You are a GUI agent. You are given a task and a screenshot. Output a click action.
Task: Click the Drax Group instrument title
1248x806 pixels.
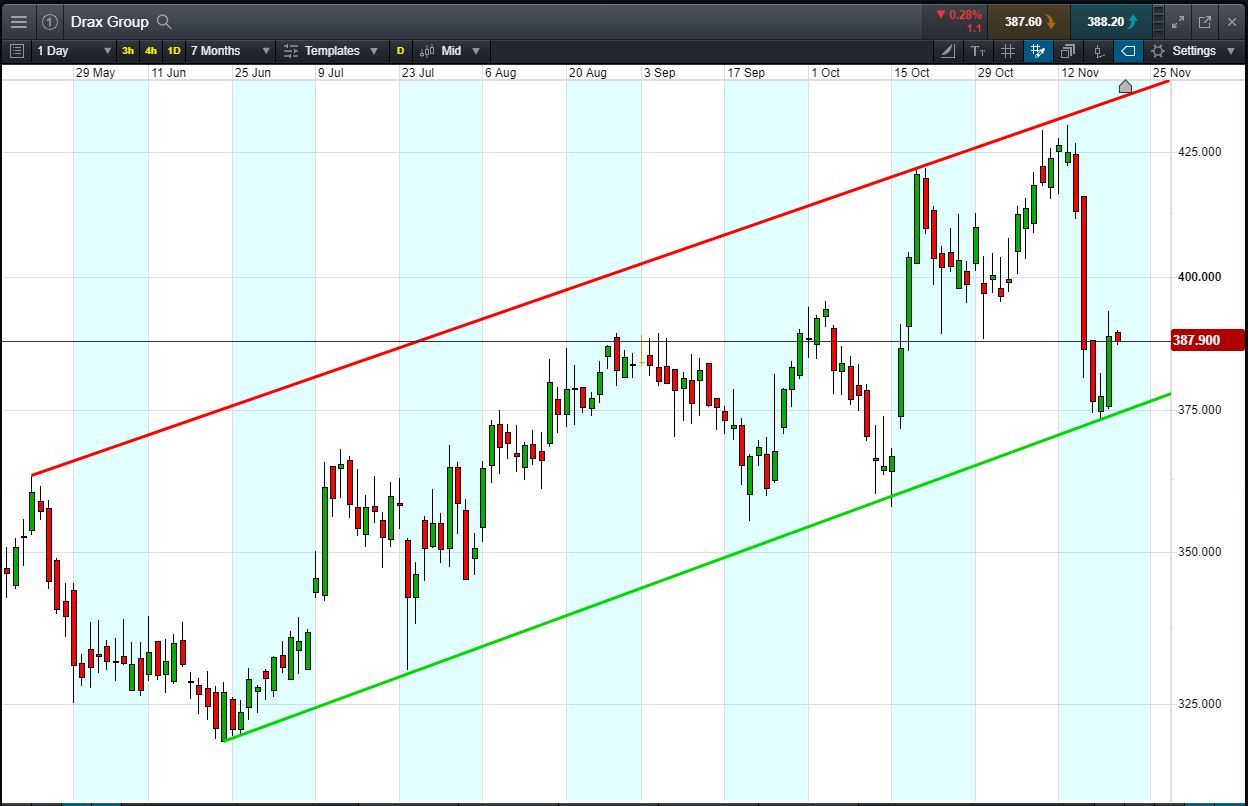(109, 21)
